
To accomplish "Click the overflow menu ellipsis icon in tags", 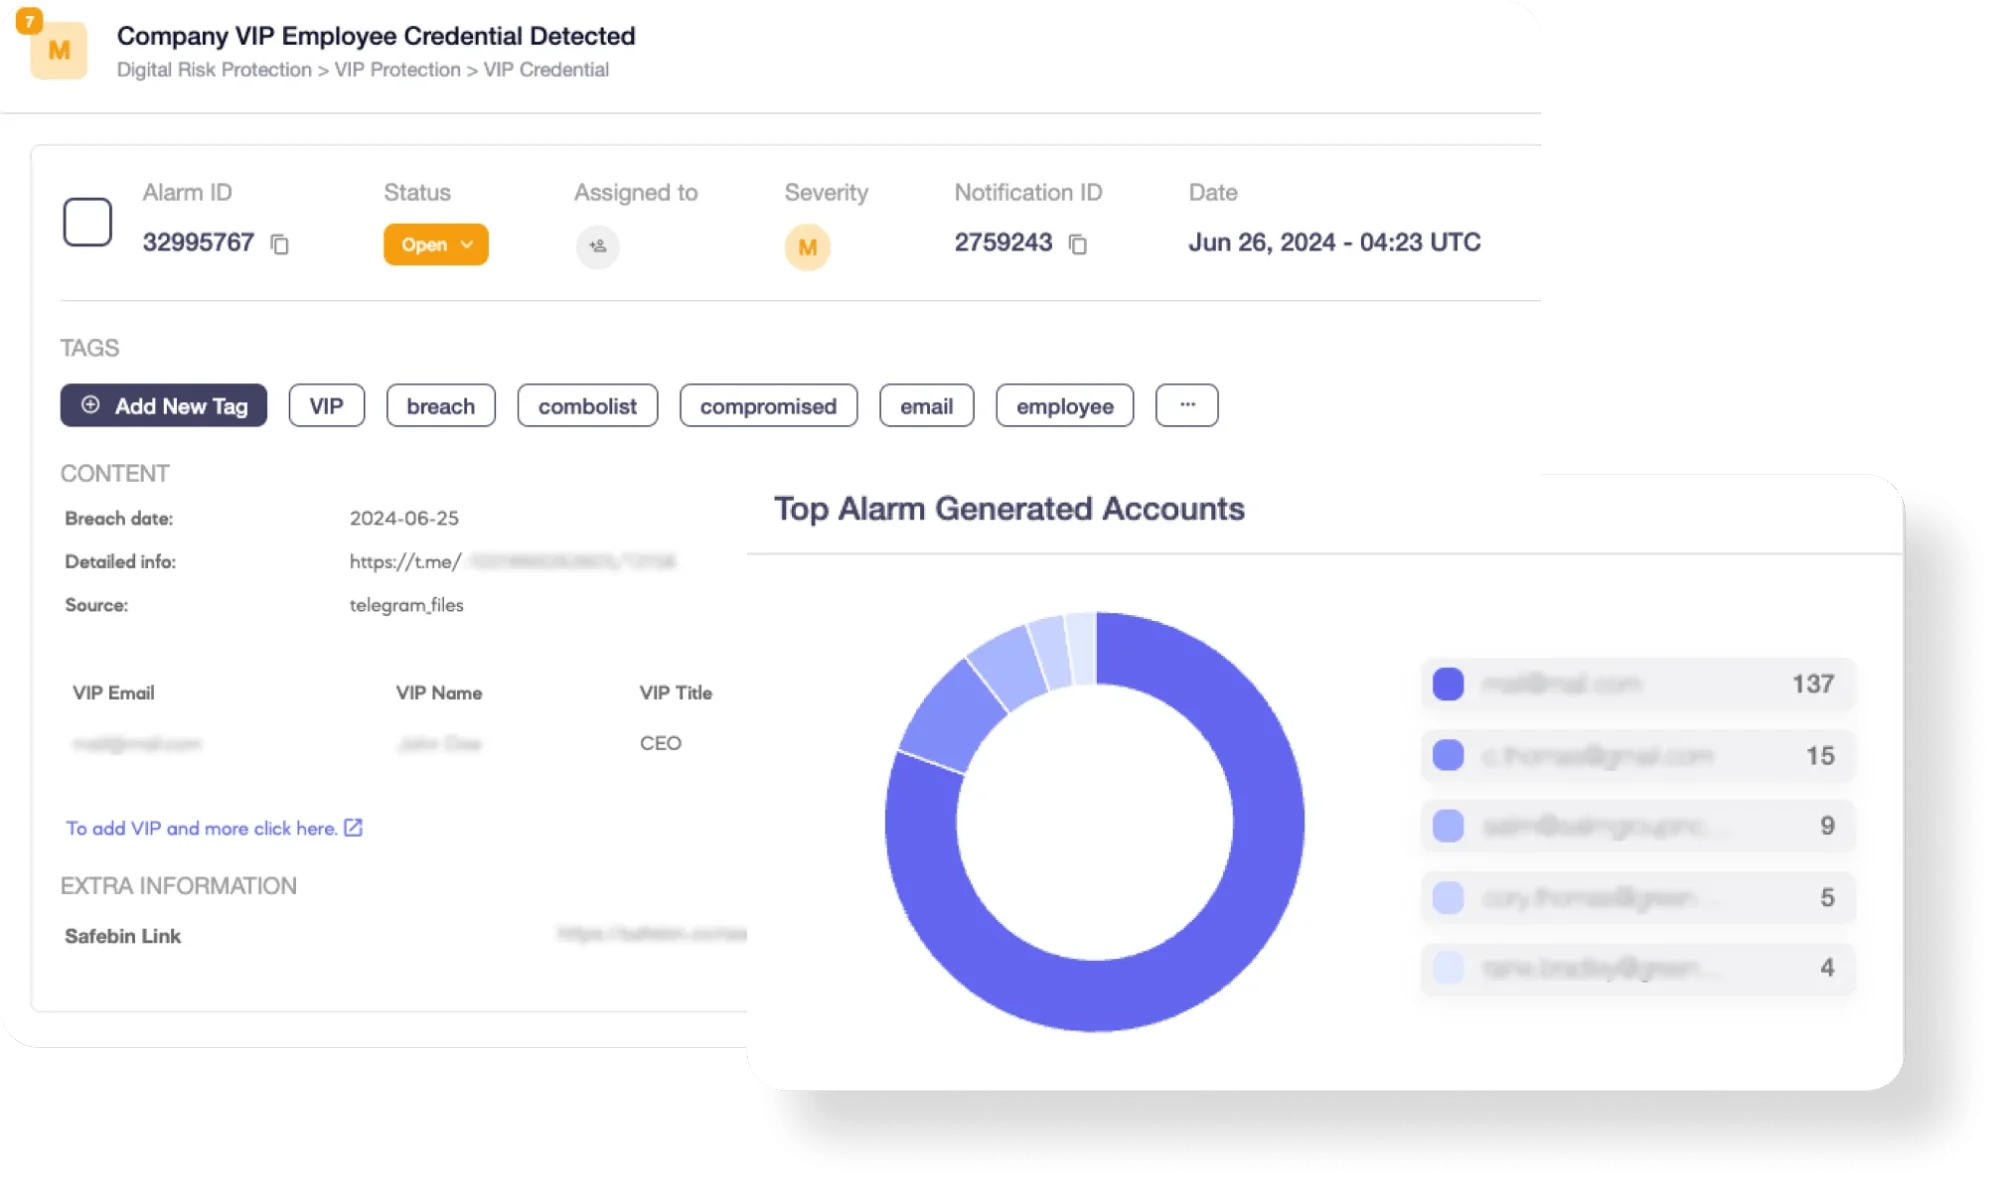I will (1188, 405).
